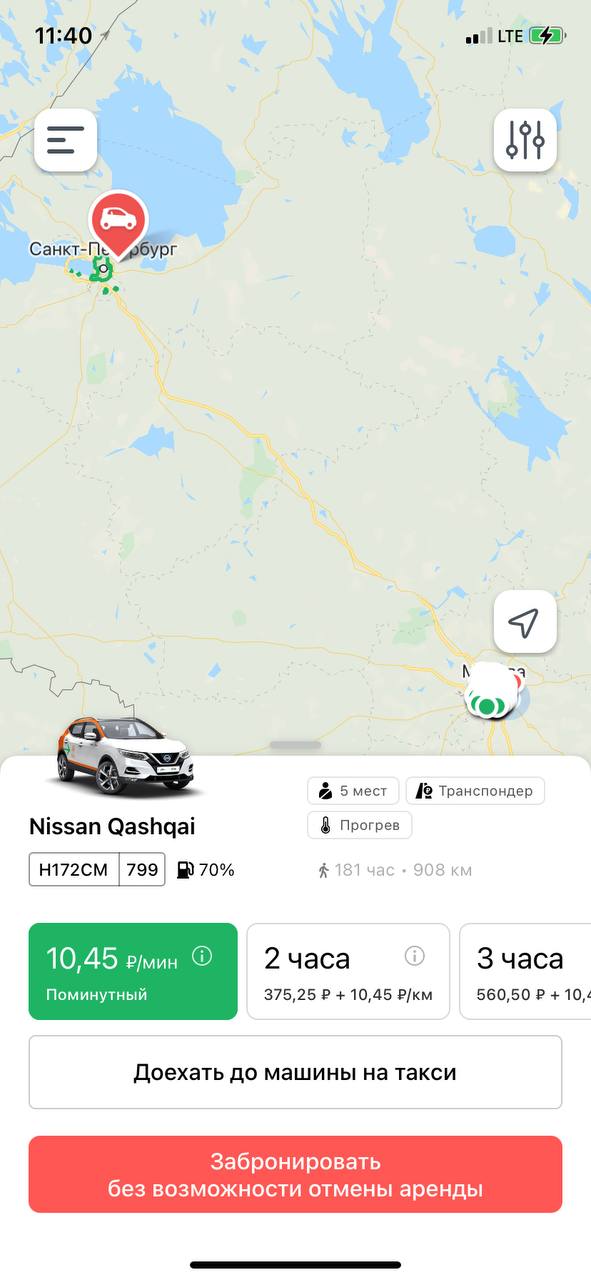This screenshot has width=591, height=1280.
Task: Open the hamburger menu
Action: [66, 140]
